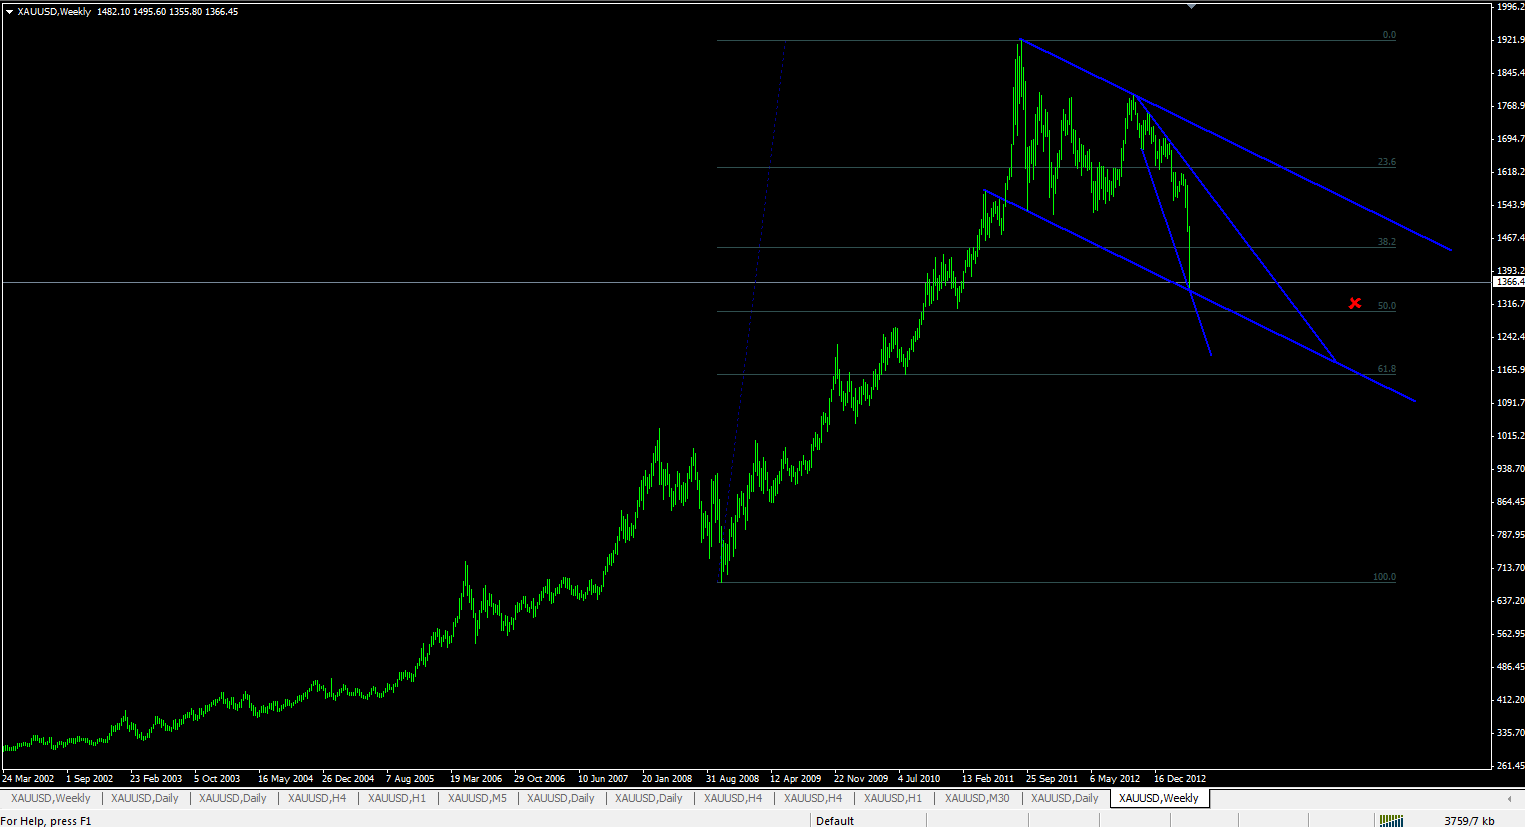The height and width of the screenshot is (827, 1525).
Task: Click the OHLC values 1482.10 1495.60 1355.80 1366.45
Action: [167, 12]
